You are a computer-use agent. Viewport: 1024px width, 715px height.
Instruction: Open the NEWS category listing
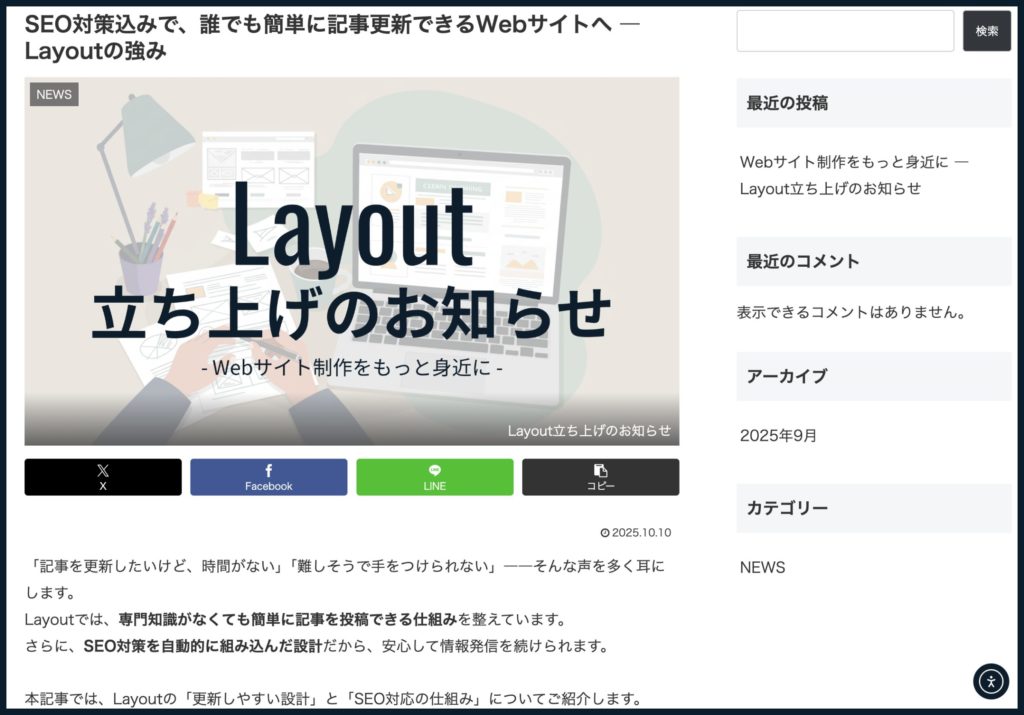[x=762, y=567]
